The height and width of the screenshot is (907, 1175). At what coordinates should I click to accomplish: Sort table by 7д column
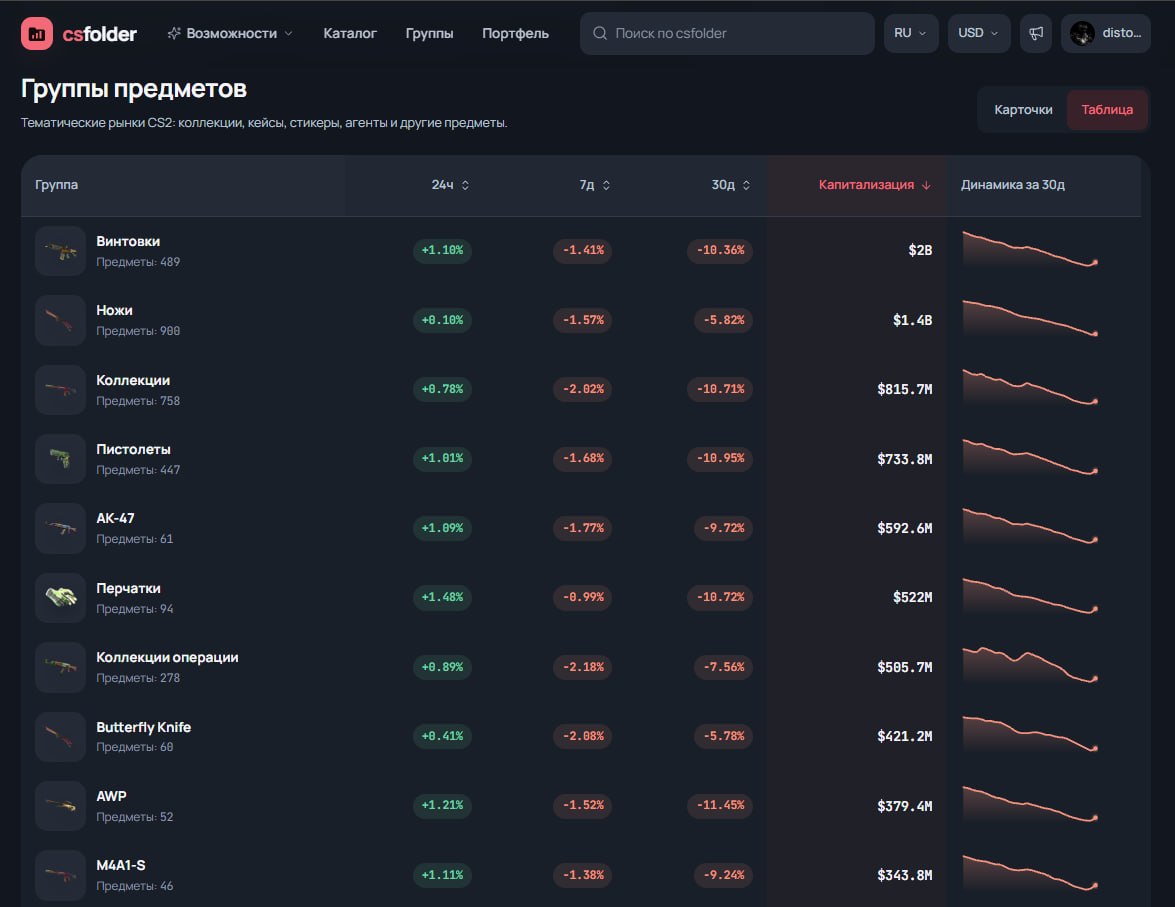(595, 184)
